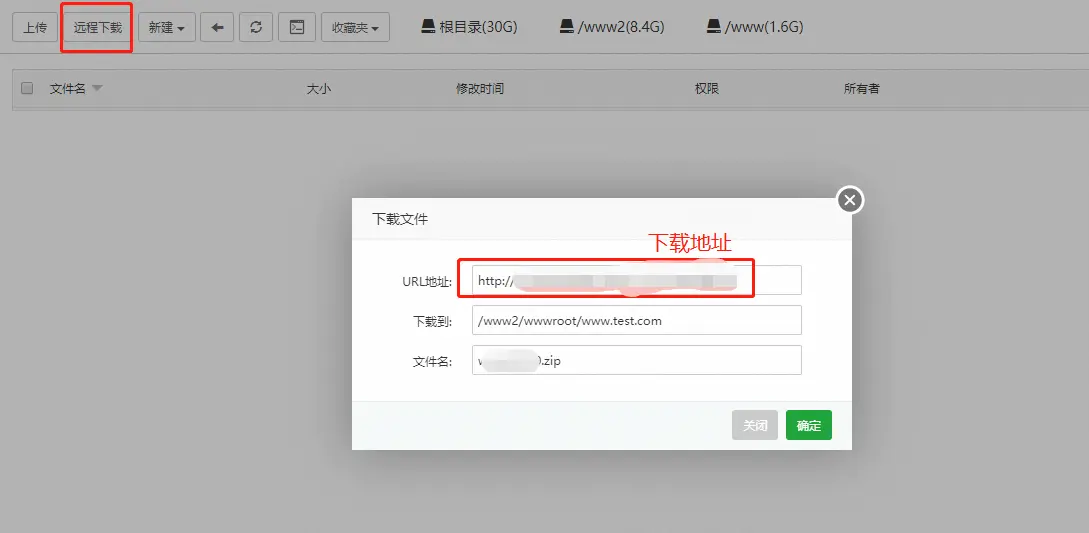
Task: Click the 远程下载 button
Action: click(x=97, y=27)
